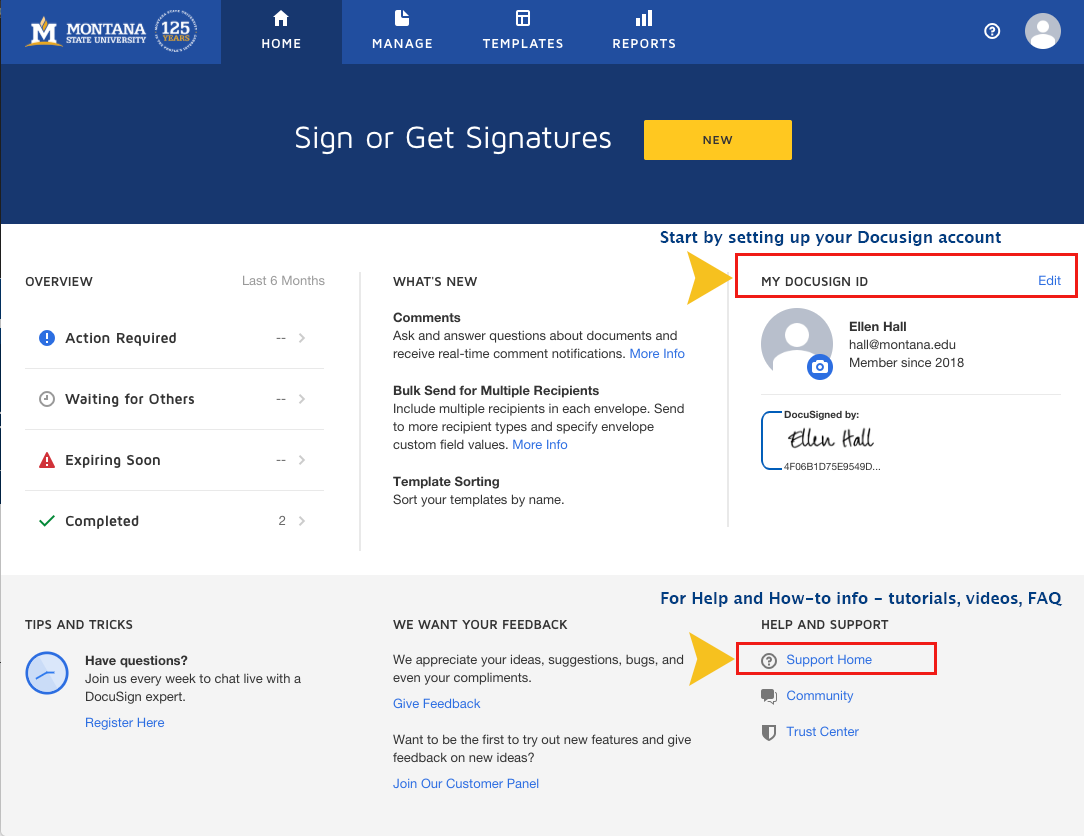
Task: Click the Community chat bubble icon
Action: pos(769,696)
